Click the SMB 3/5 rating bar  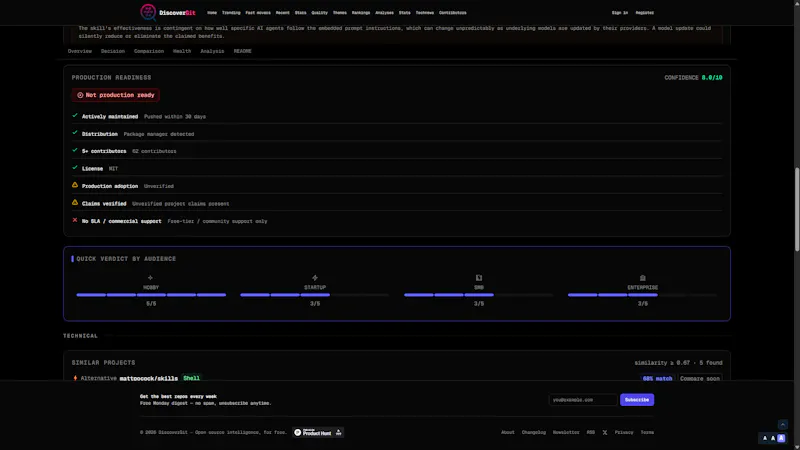(479, 294)
